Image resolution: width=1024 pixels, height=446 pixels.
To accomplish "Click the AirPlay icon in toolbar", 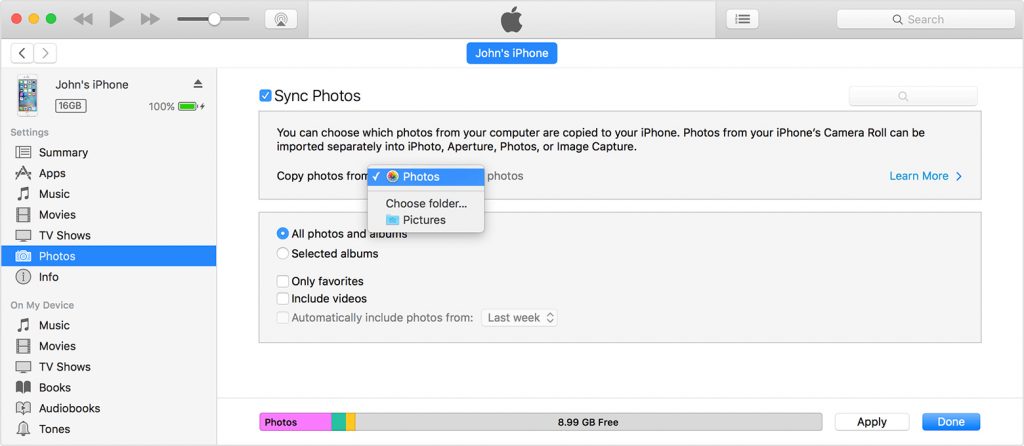I will coord(280,19).
